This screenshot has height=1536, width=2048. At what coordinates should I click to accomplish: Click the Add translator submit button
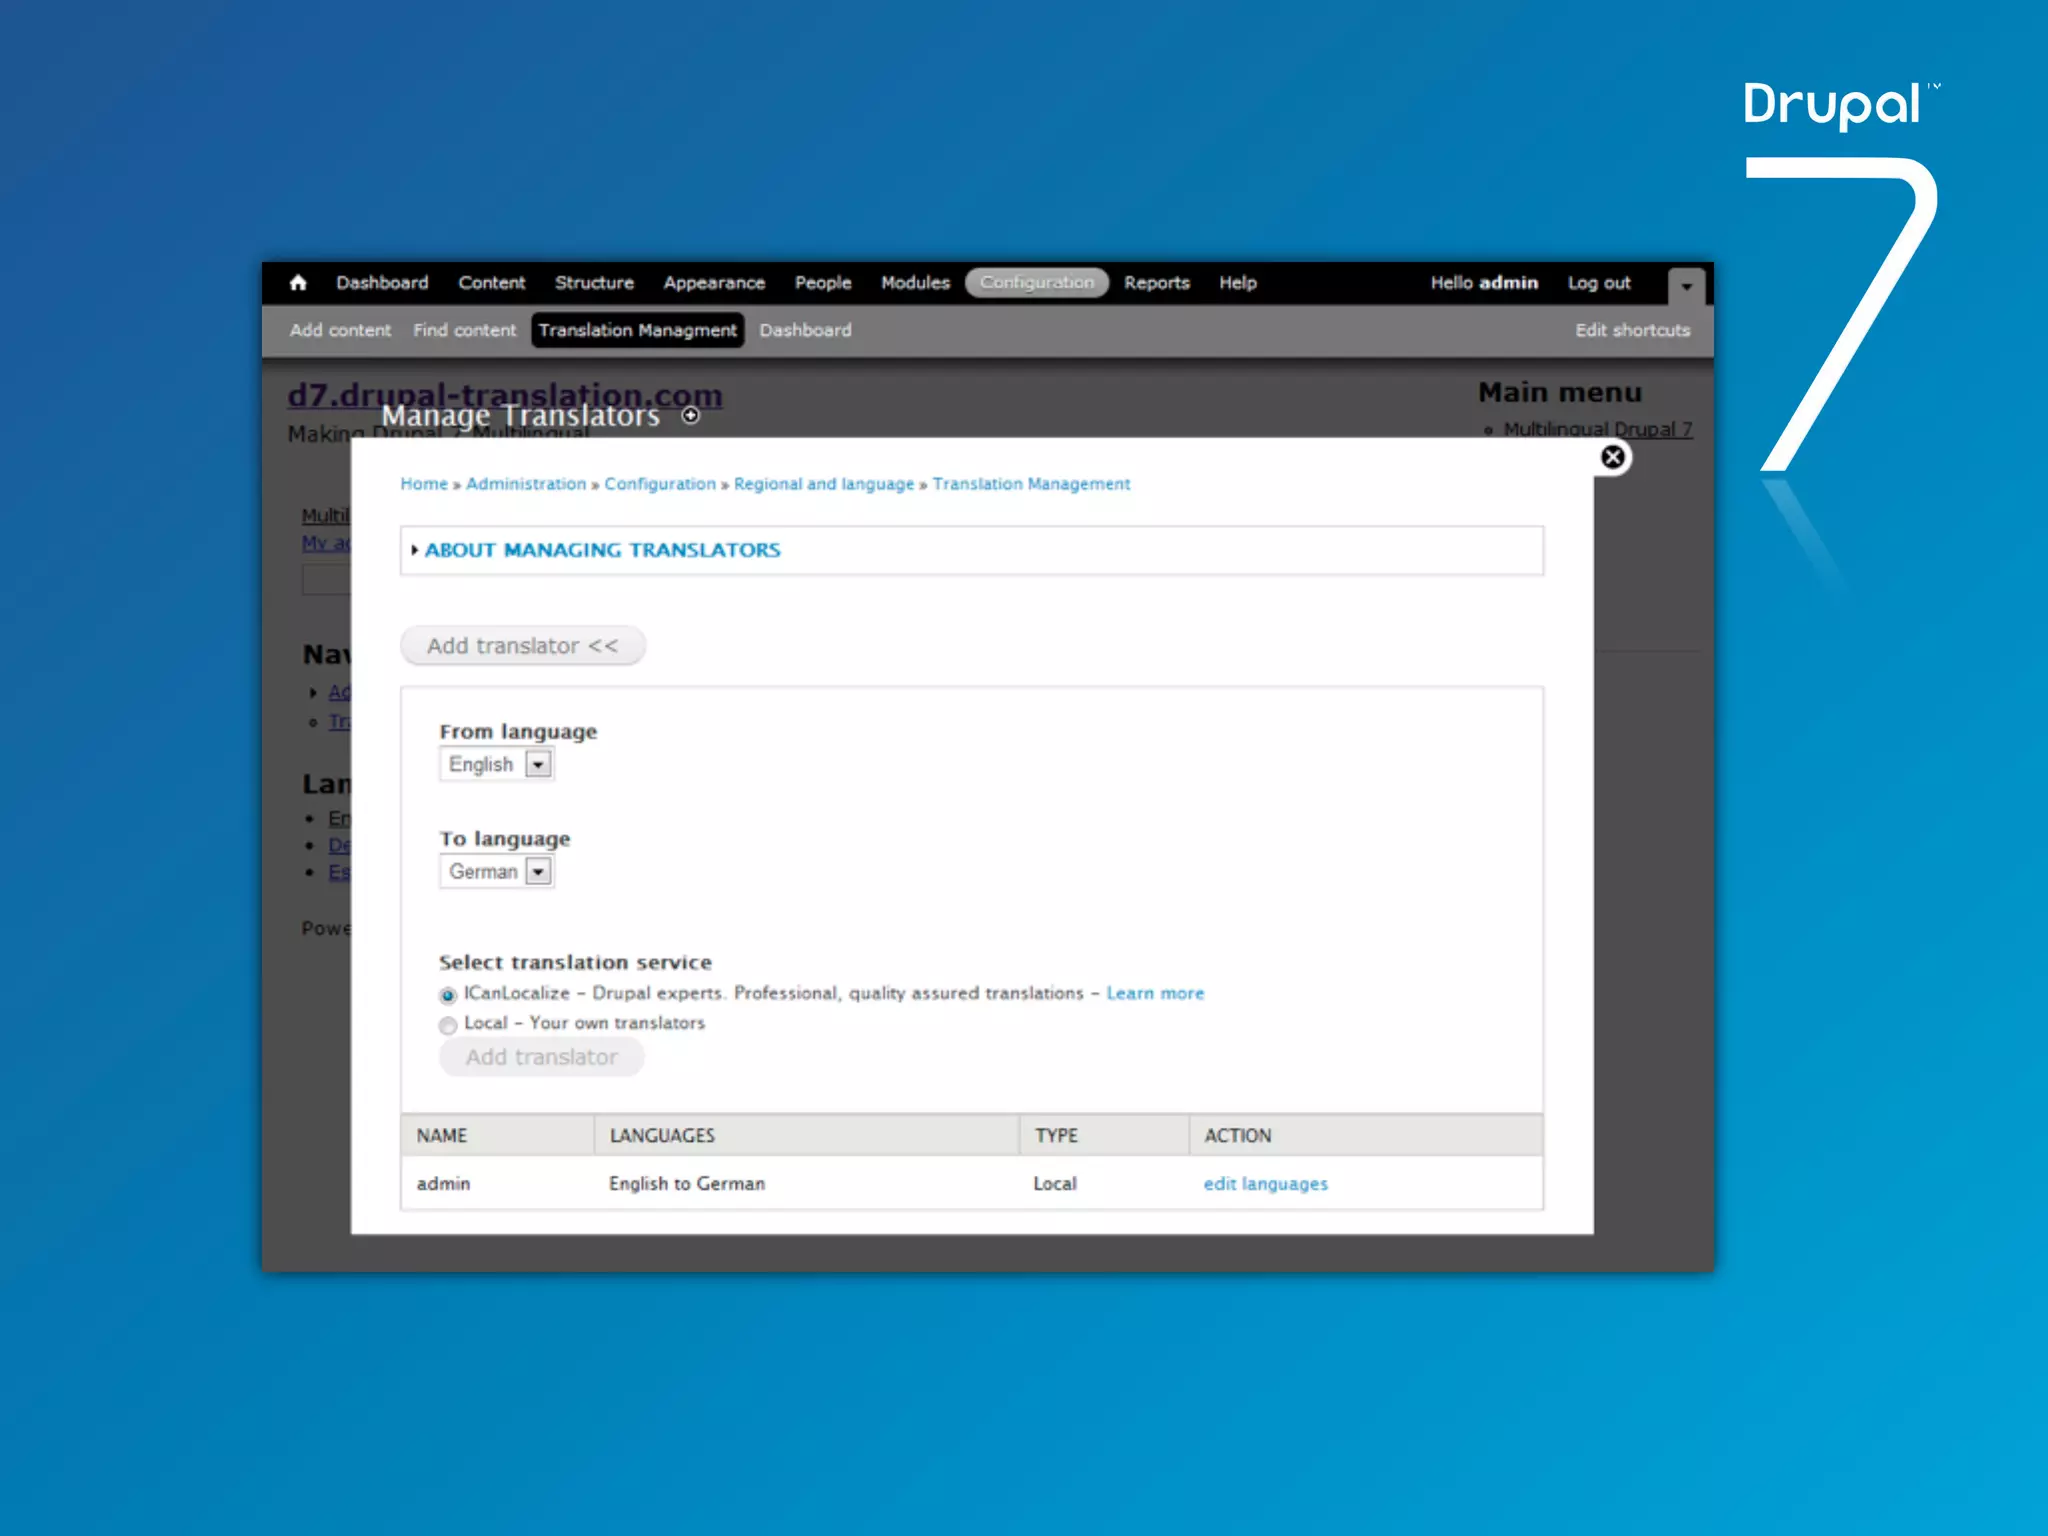tap(541, 1057)
